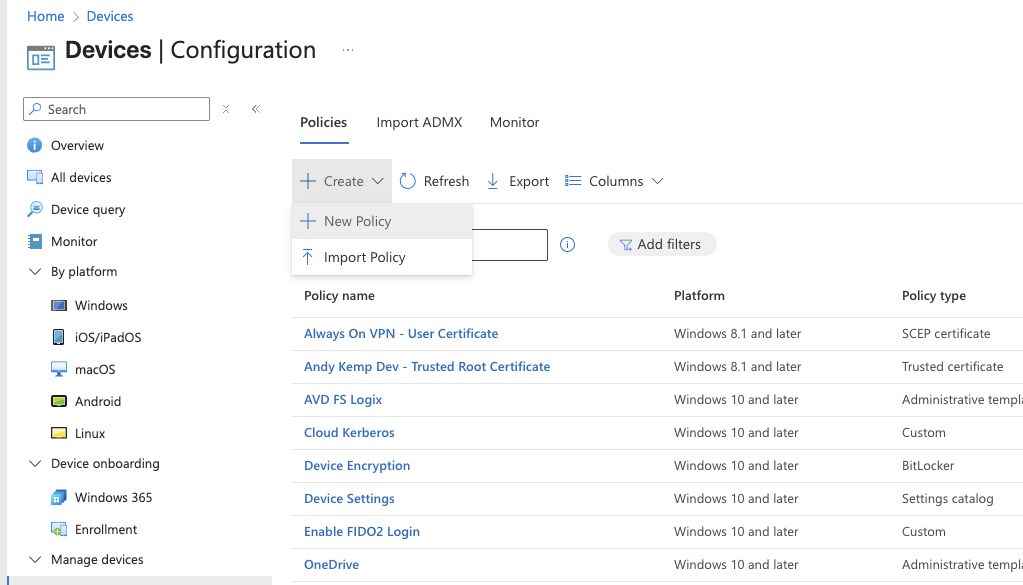1023x585 pixels.
Task: Open the Columns dropdown
Action: pyautogui.click(x=614, y=181)
